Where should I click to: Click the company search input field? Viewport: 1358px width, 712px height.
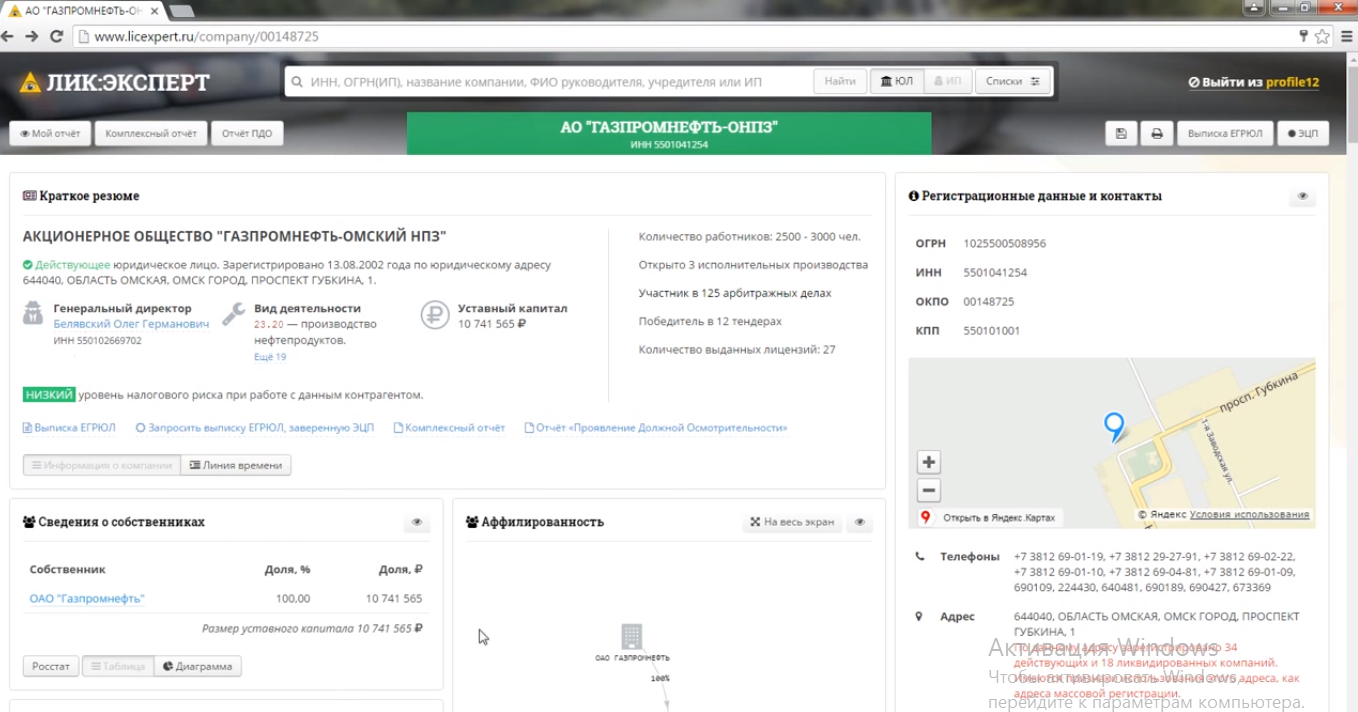point(550,82)
